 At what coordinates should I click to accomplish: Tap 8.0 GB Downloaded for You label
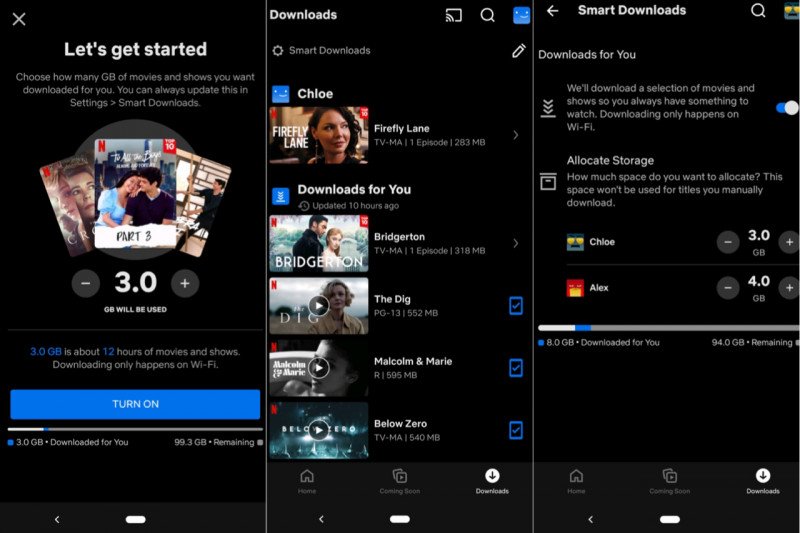pyautogui.click(x=602, y=342)
